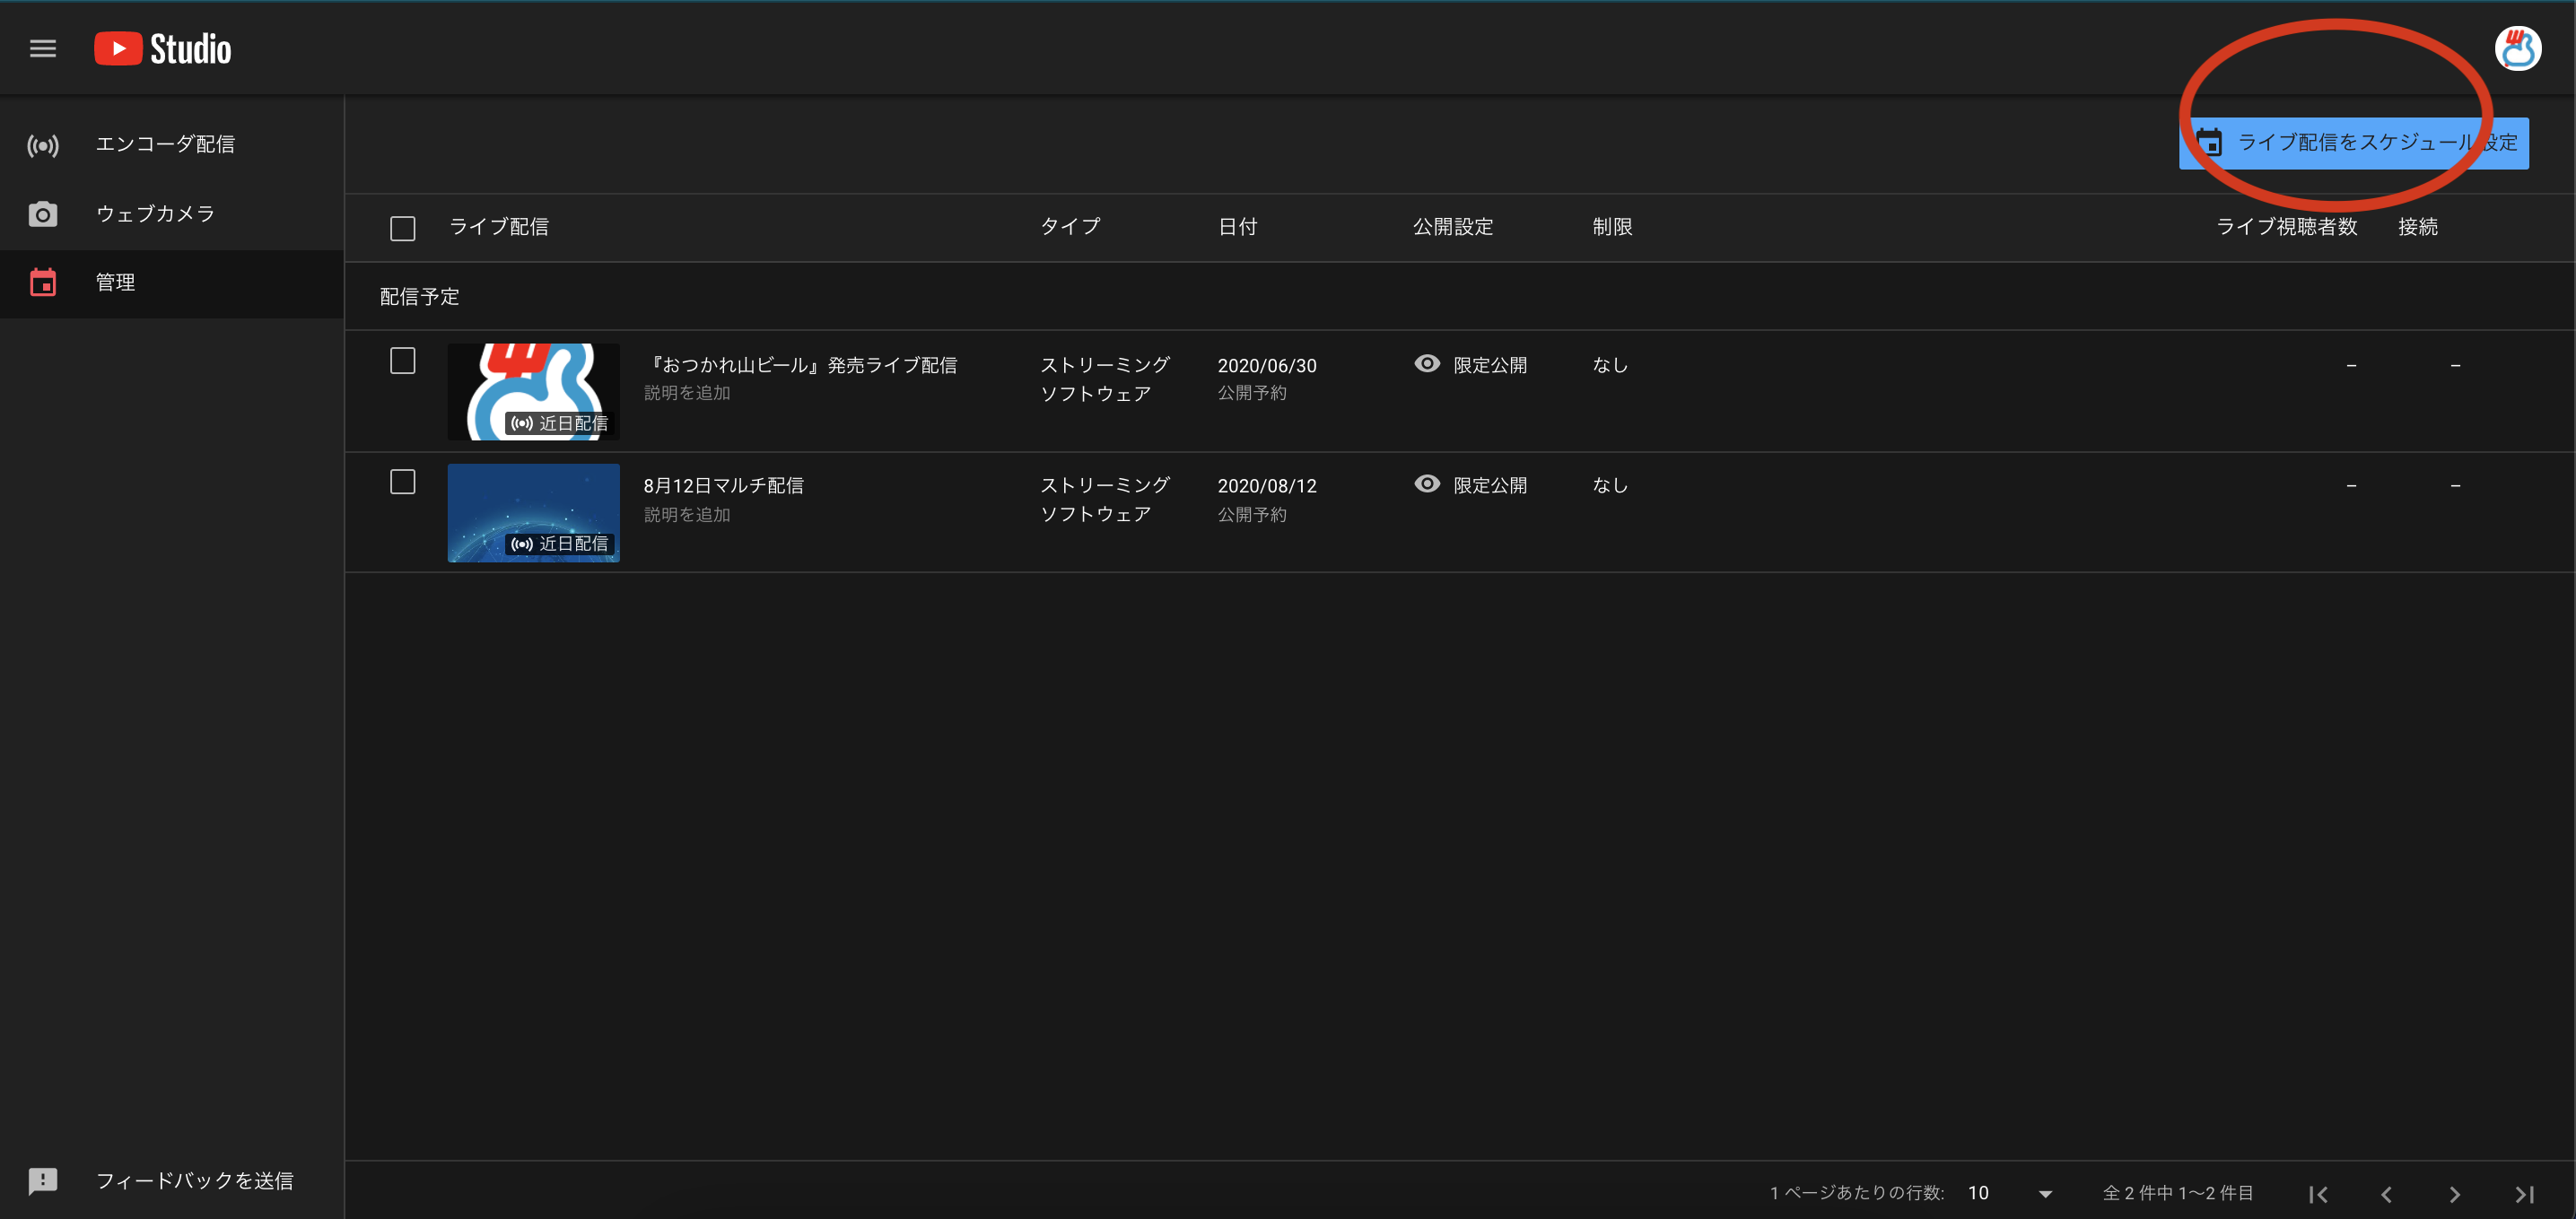2576x1219 pixels.
Task: Go to the next page of streams
Action: [2455, 1193]
